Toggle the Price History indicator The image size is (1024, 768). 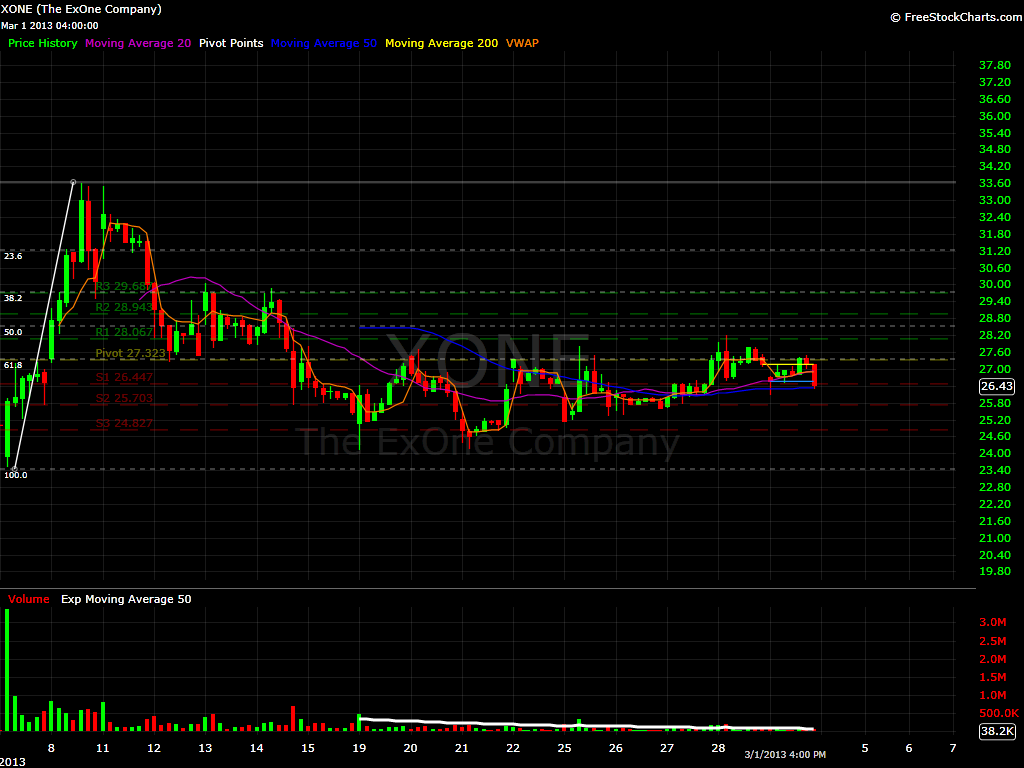(x=42, y=43)
